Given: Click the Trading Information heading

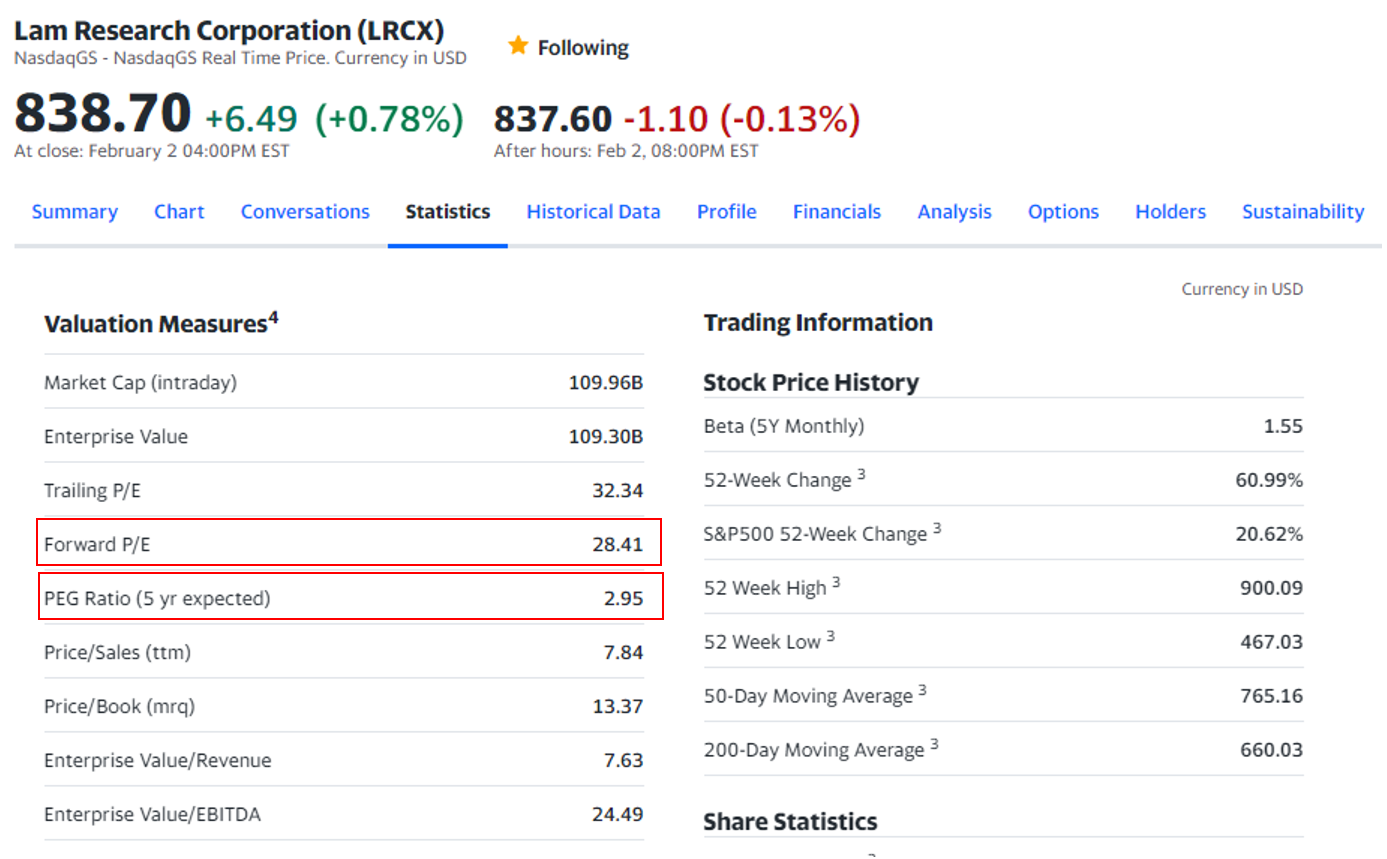Looking at the screenshot, I should click(818, 323).
